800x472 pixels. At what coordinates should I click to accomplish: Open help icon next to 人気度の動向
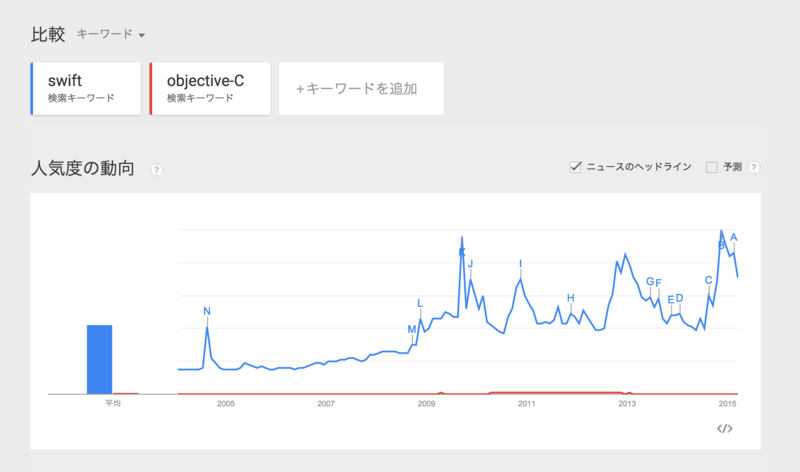click(x=157, y=170)
